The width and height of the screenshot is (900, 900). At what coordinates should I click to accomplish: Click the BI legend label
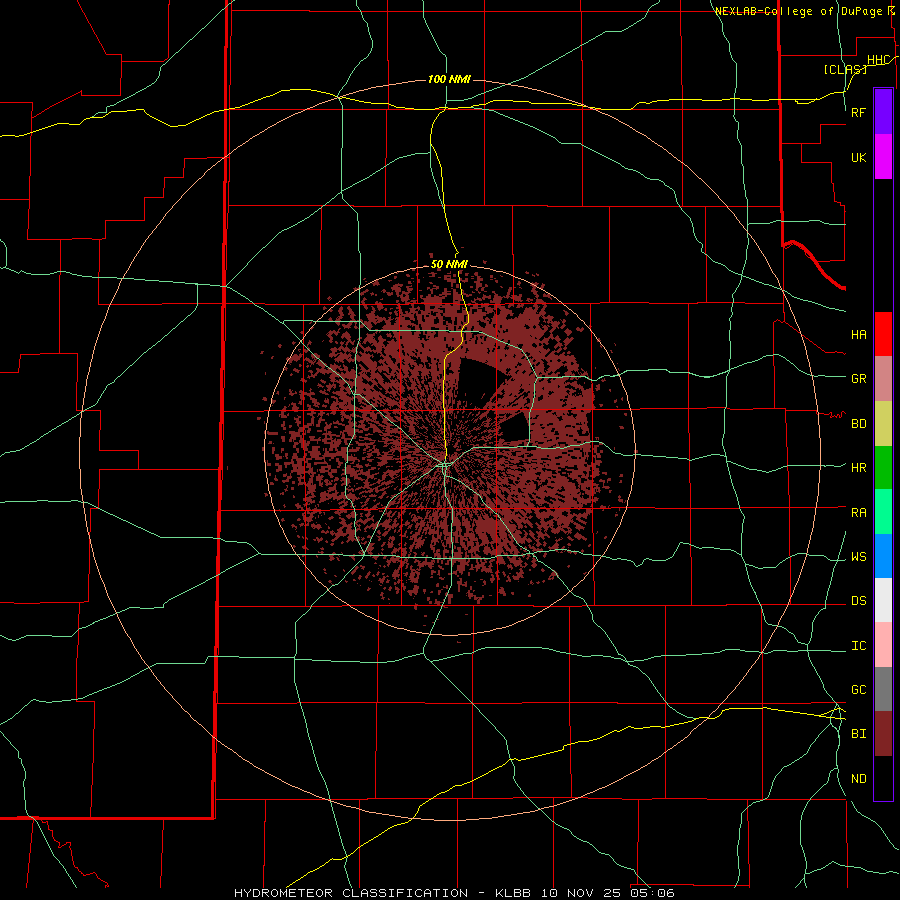pyautogui.click(x=859, y=734)
